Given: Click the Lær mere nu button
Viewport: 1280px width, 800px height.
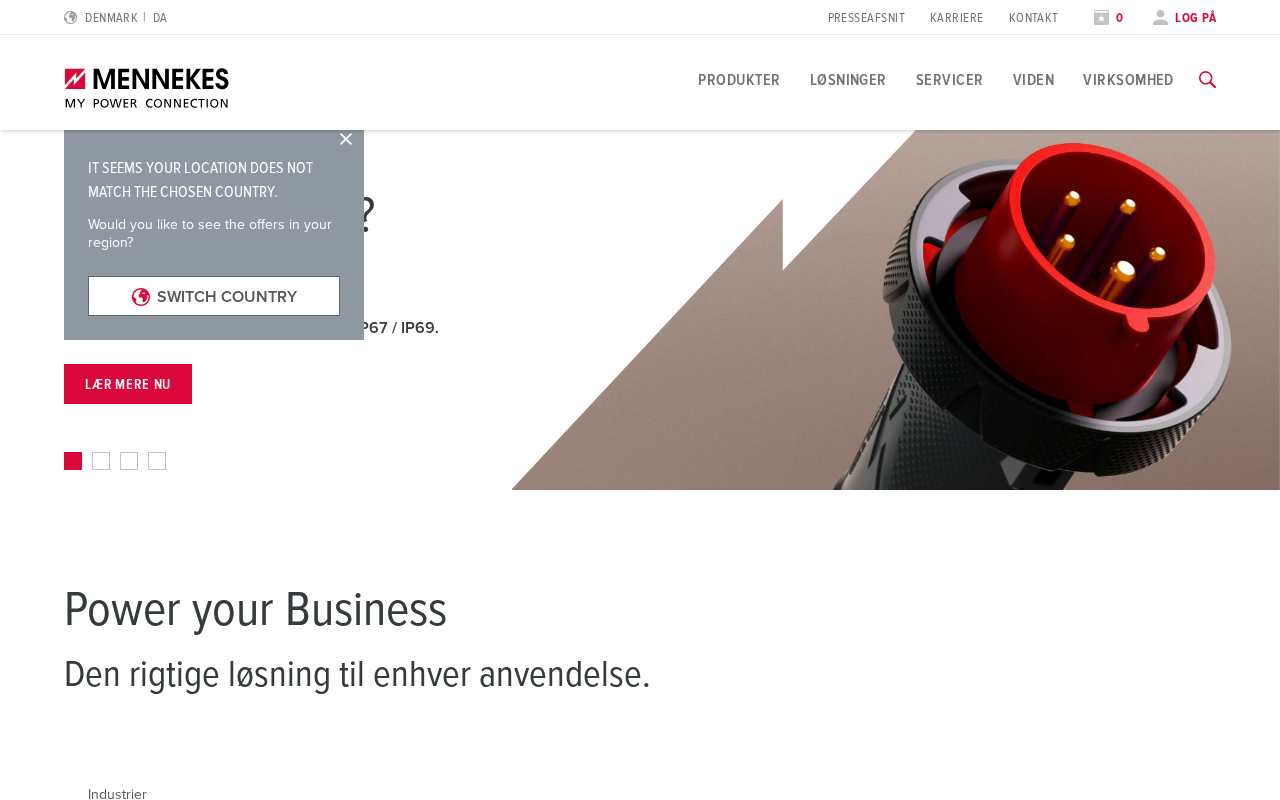Looking at the screenshot, I should point(128,384).
